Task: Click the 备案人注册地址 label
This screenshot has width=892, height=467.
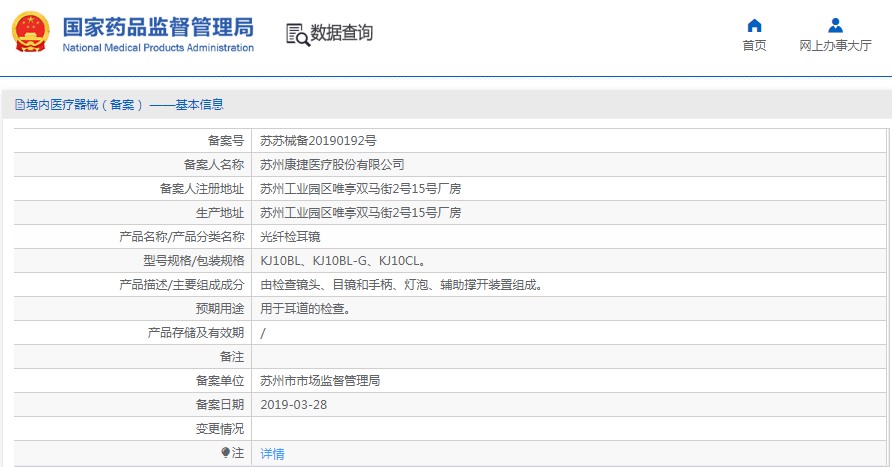Action: (x=202, y=188)
